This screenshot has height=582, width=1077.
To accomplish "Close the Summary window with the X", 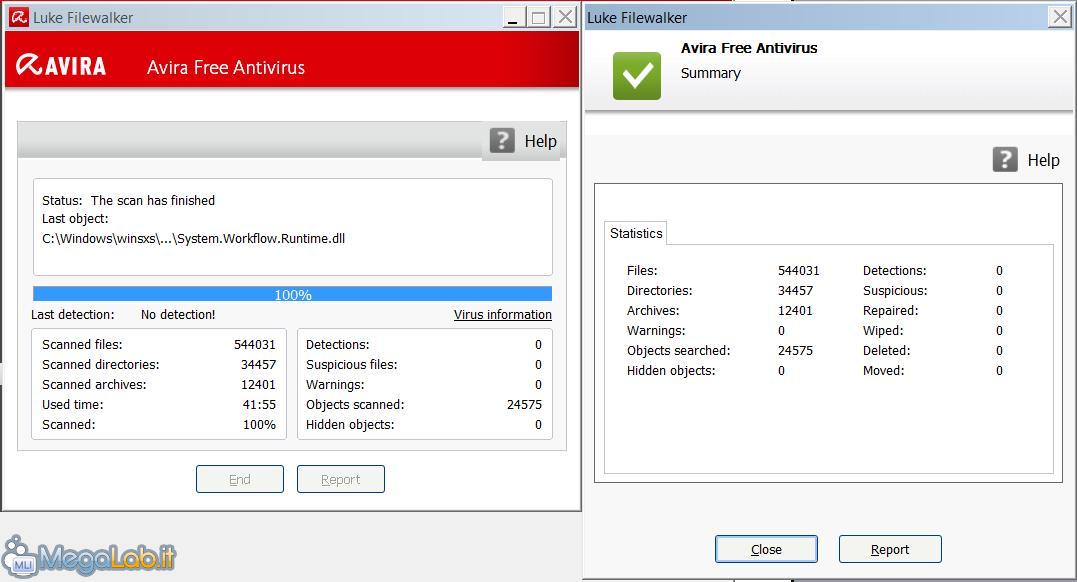I will (x=1060, y=16).
